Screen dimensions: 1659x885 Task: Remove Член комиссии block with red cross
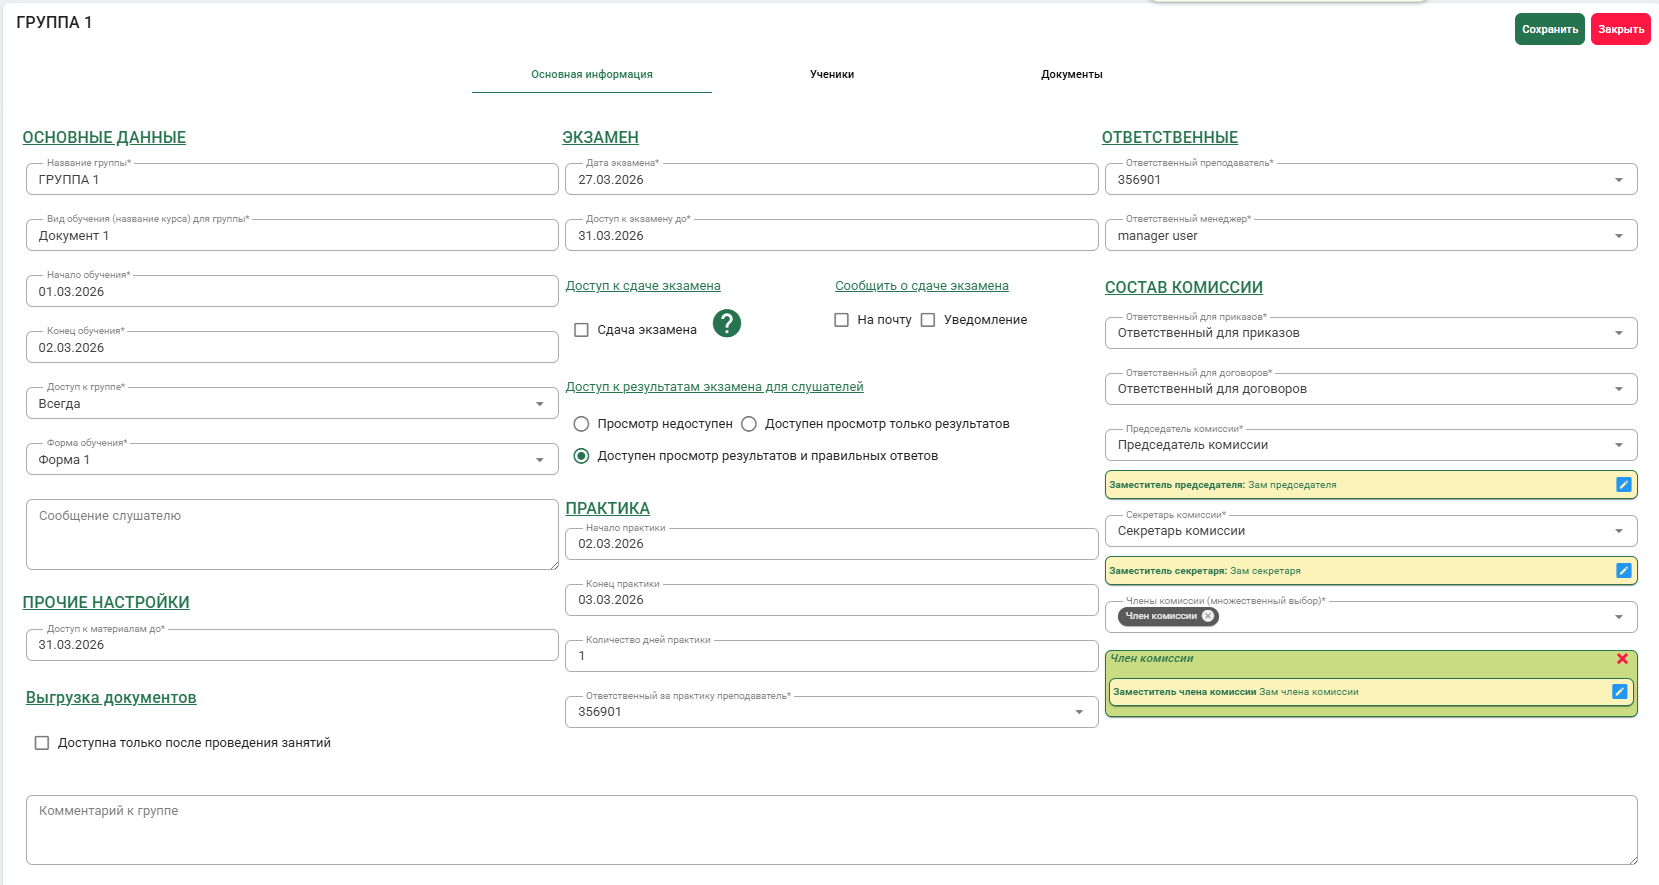[x=1622, y=659]
